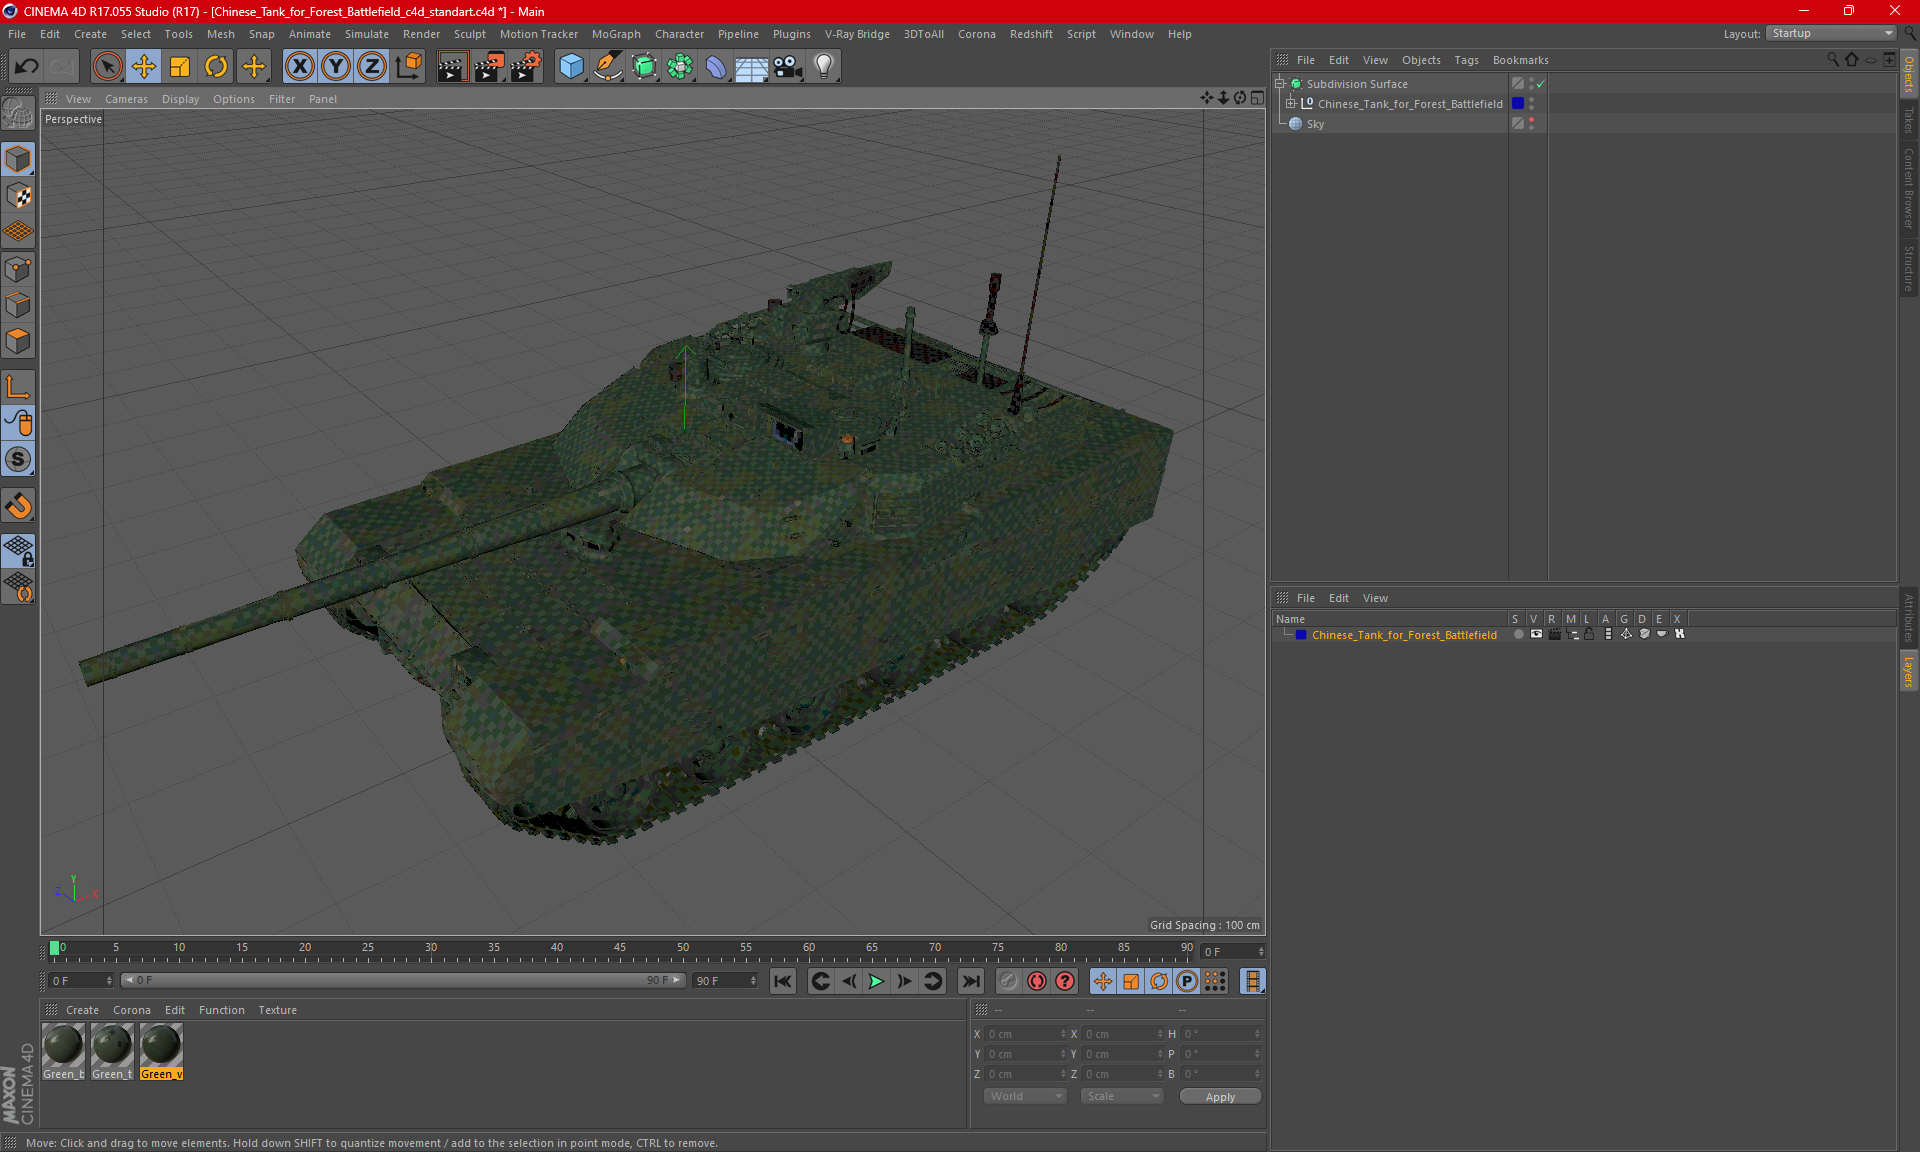1920x1152 pixels.
Task: Click the current frame 0 F field
Action: (x=1233, y=951)
